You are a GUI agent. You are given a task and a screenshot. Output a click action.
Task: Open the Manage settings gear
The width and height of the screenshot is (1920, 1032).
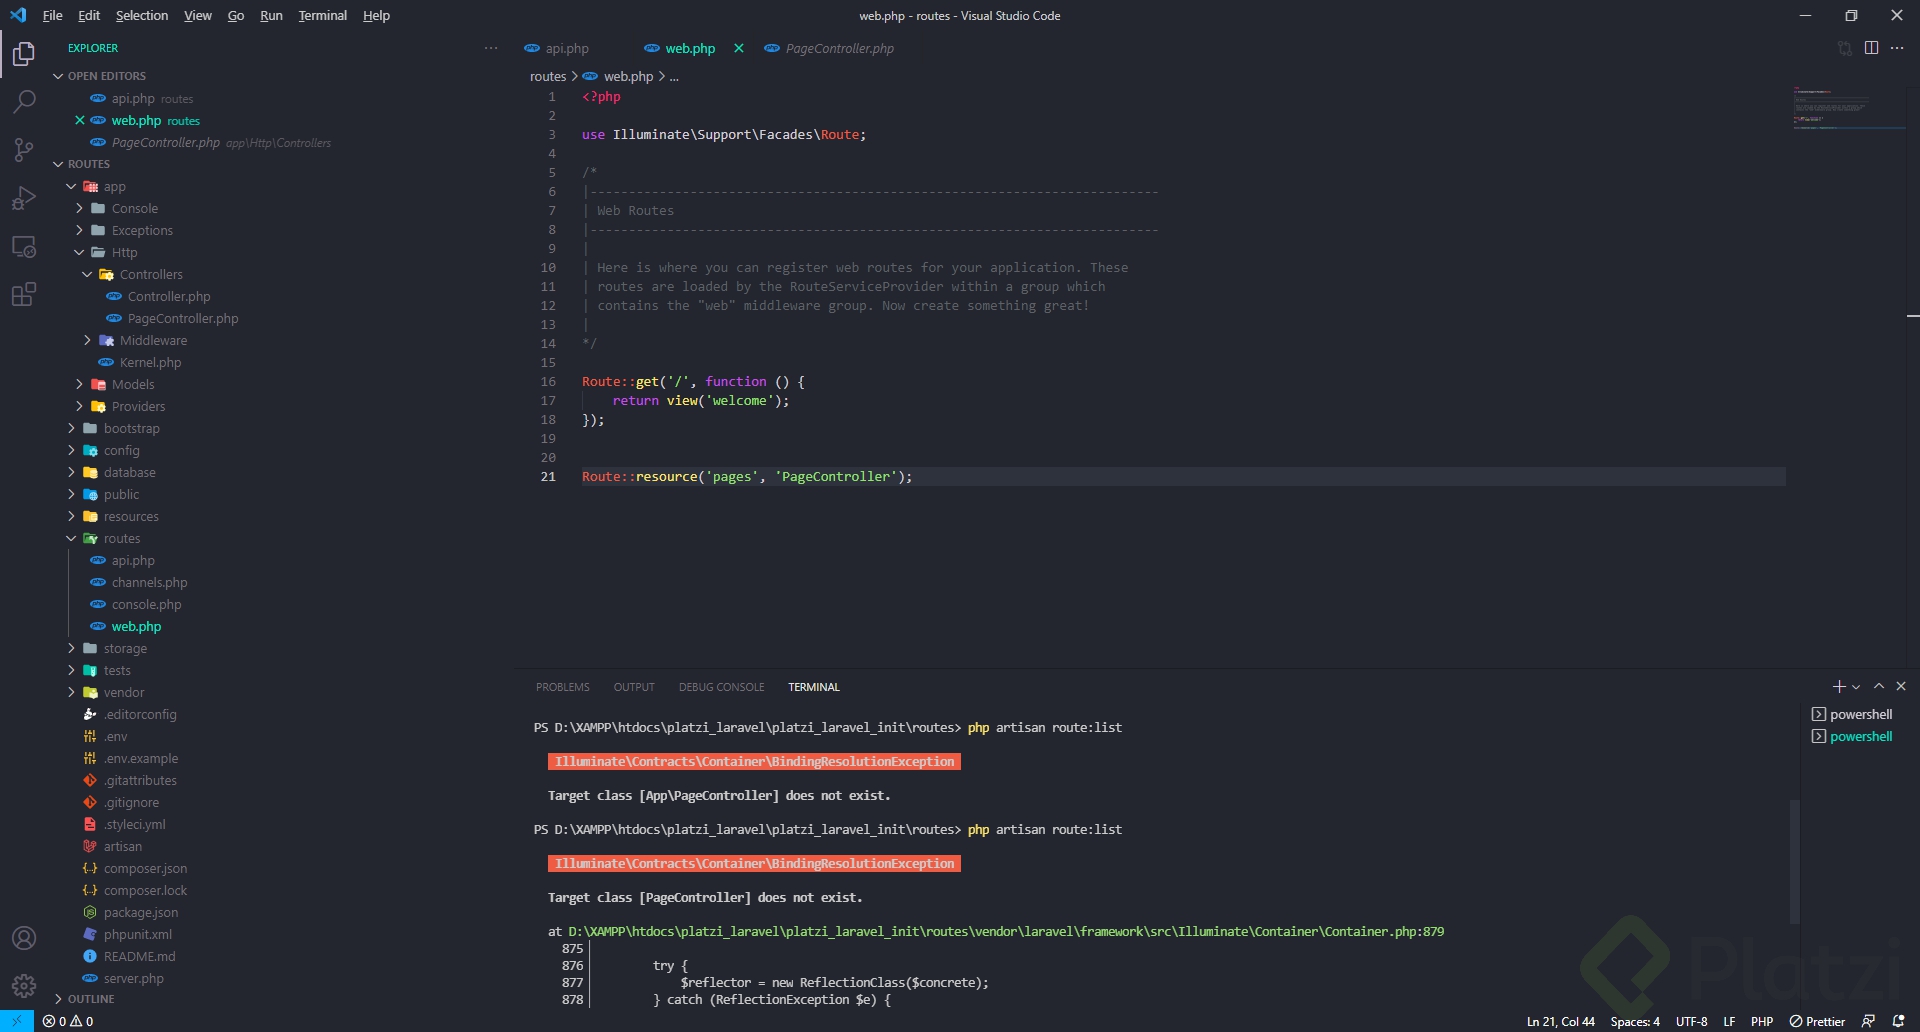click(24, 986)
